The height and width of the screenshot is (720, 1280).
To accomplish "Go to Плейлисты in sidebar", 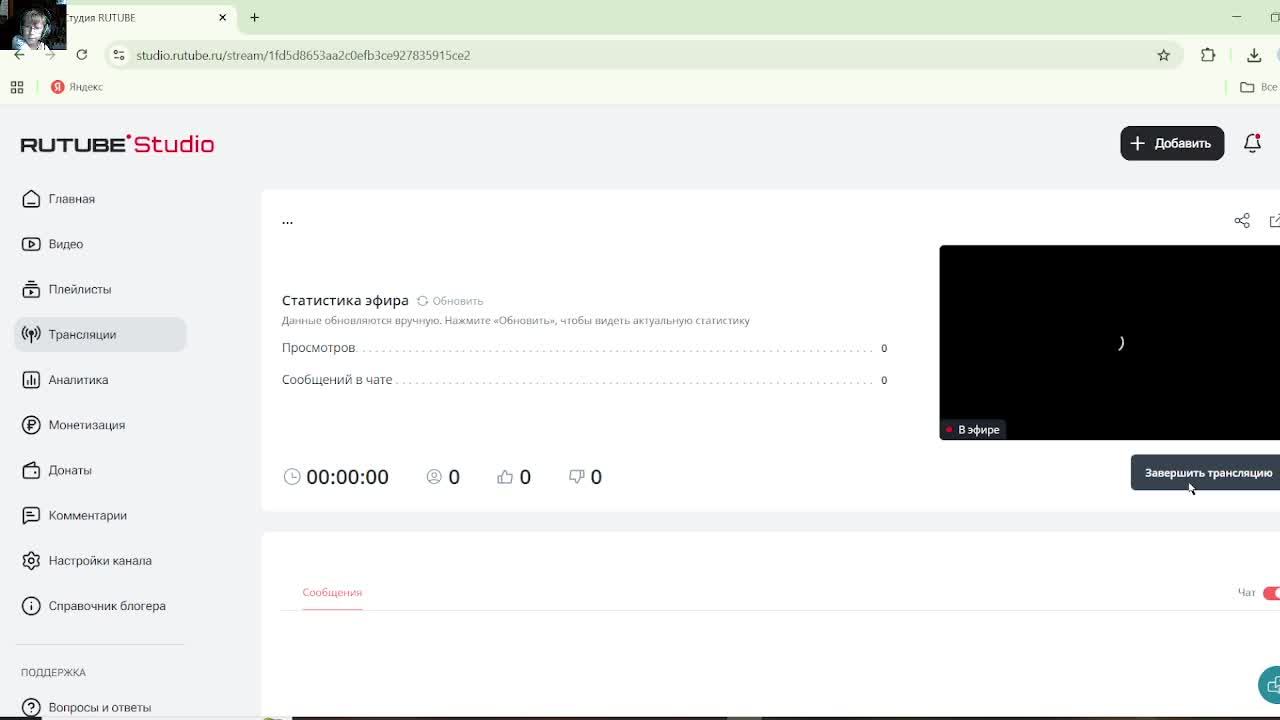I will point(100,289).
